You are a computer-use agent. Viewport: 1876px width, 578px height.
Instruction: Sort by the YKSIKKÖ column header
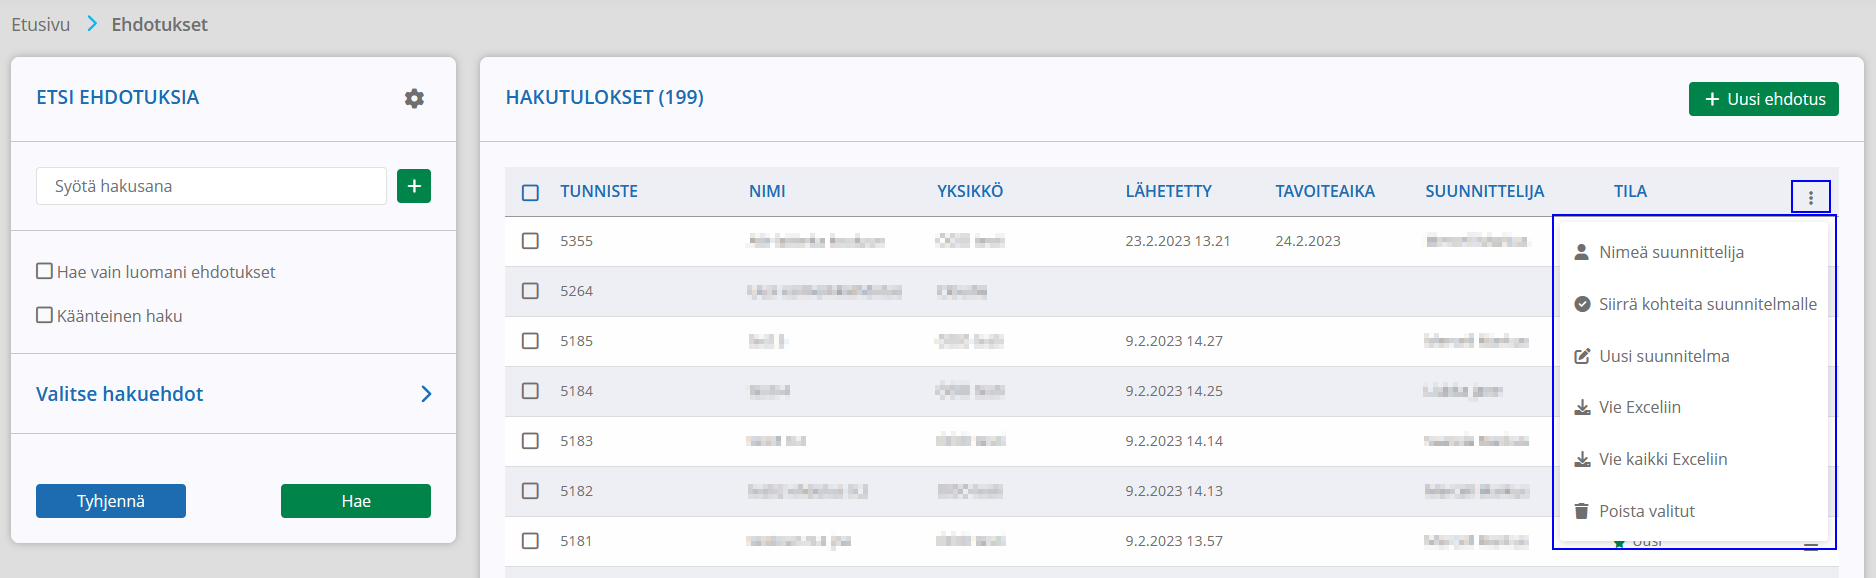coord(970,191)
